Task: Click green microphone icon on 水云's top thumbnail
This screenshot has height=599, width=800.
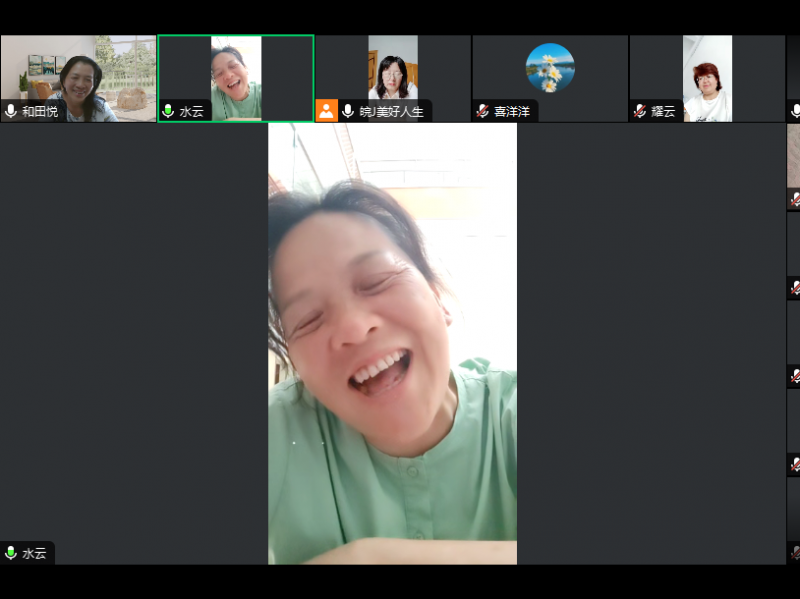Action: tap(169, 112)
